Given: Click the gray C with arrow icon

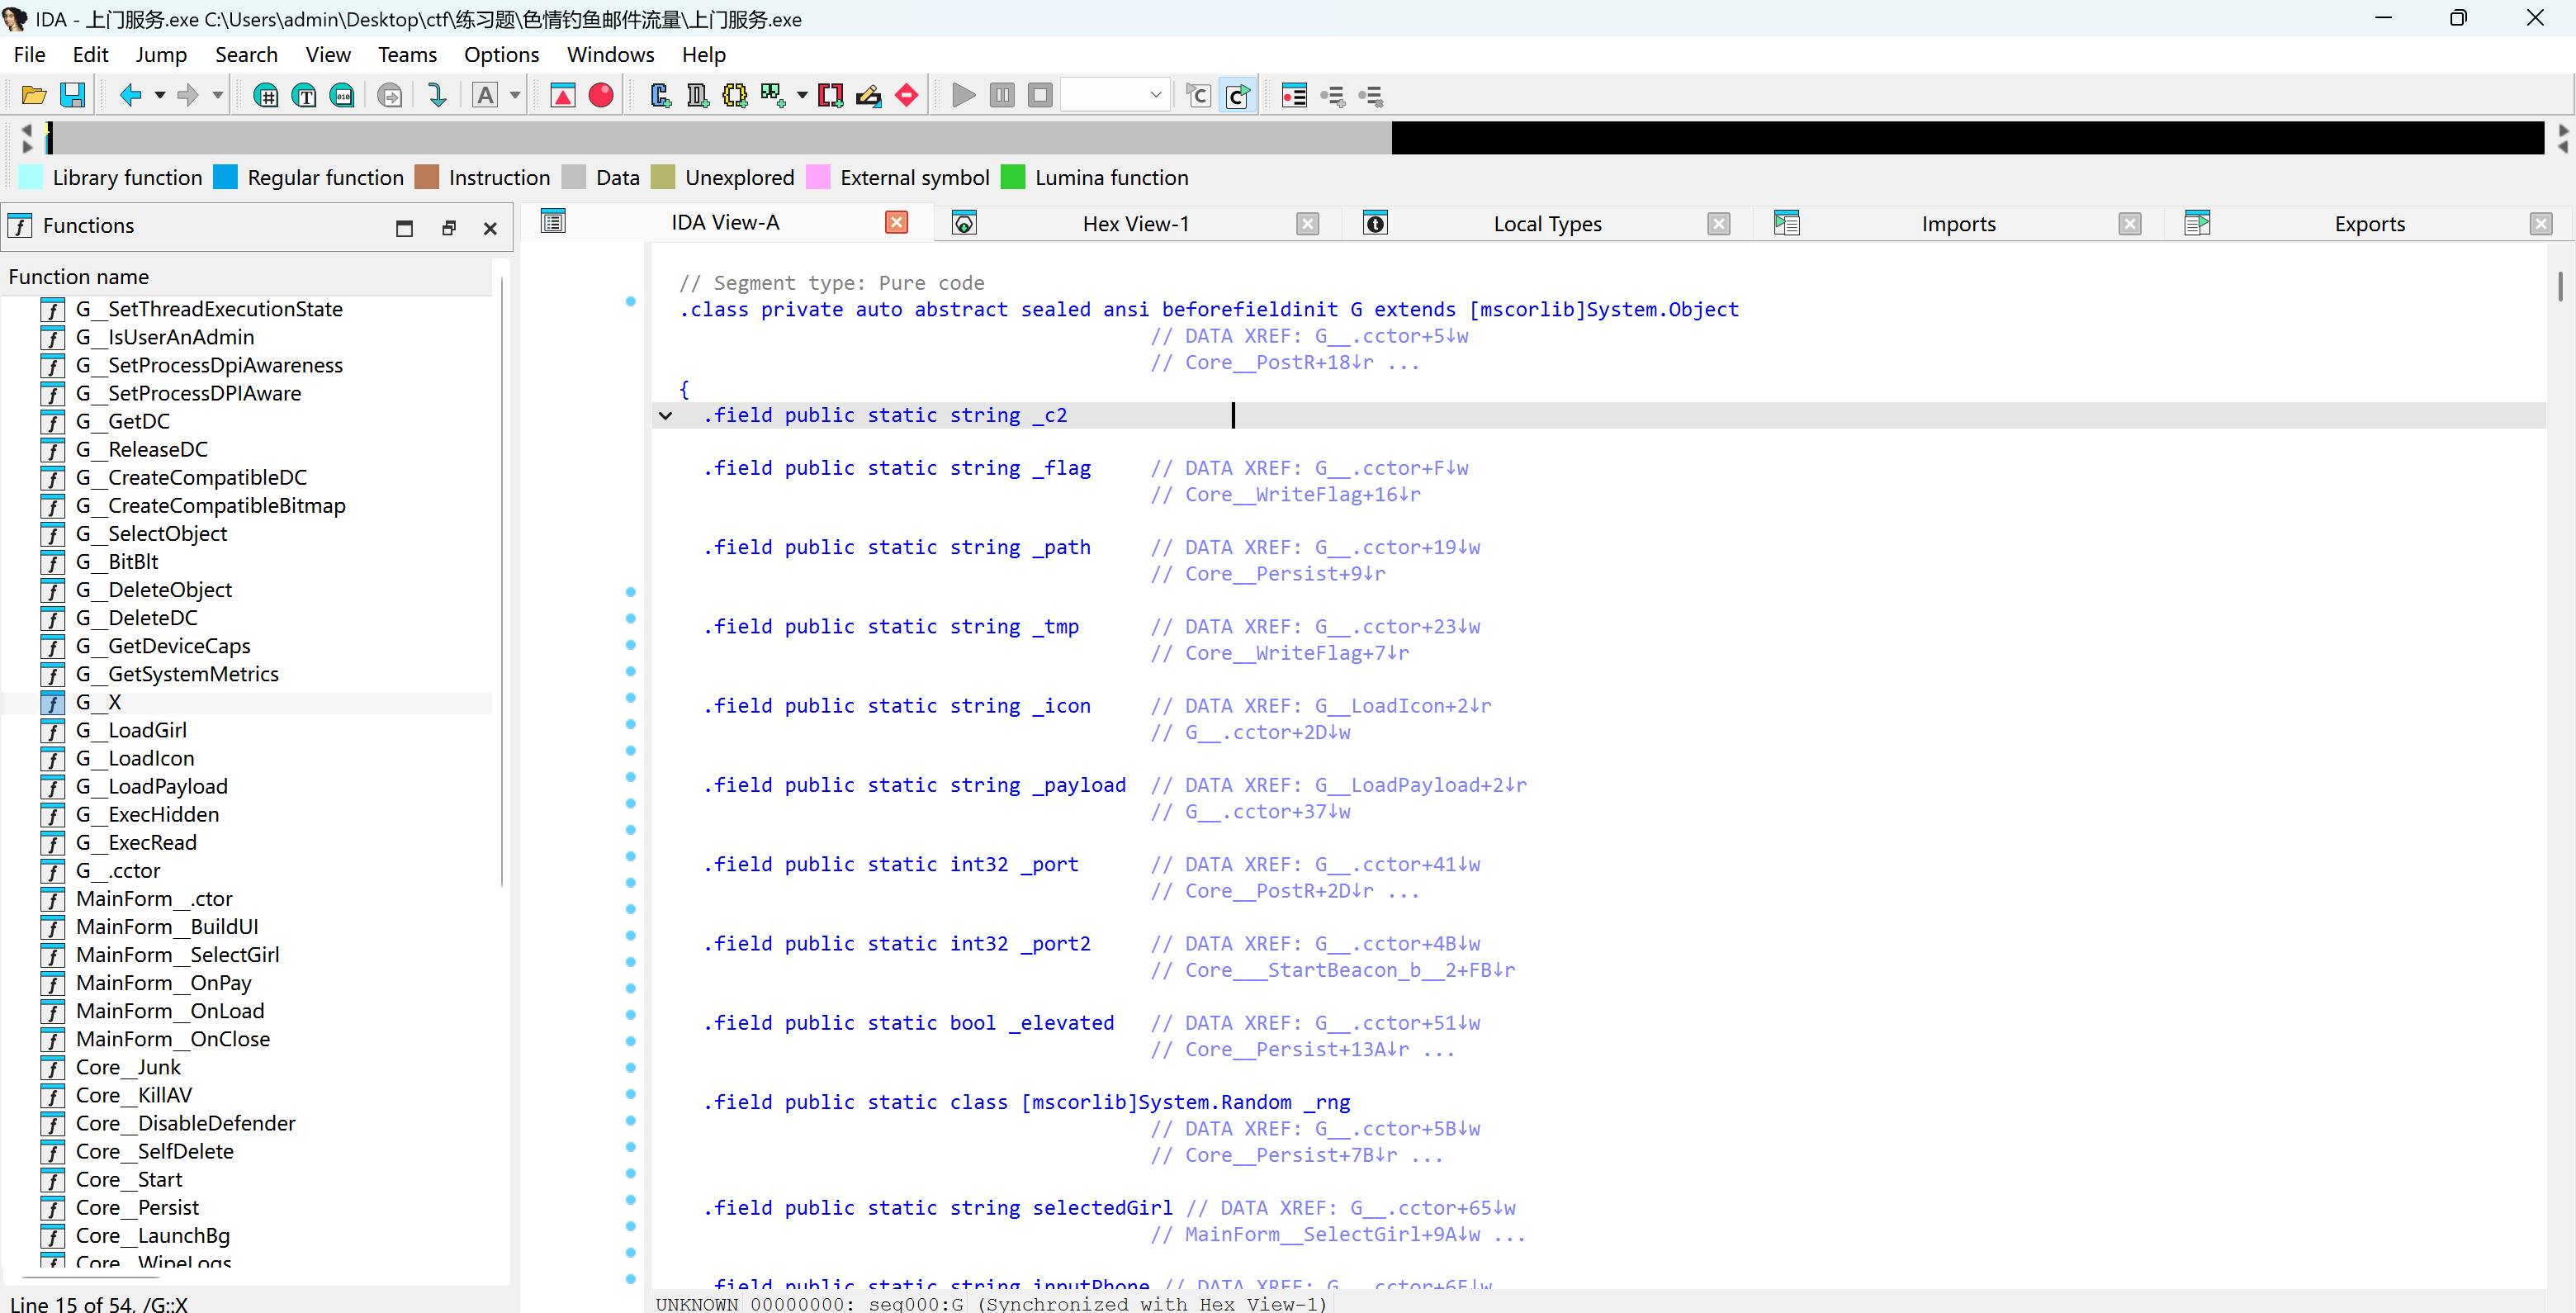Looking at the screenshot, I should [x=1198, y=96].
